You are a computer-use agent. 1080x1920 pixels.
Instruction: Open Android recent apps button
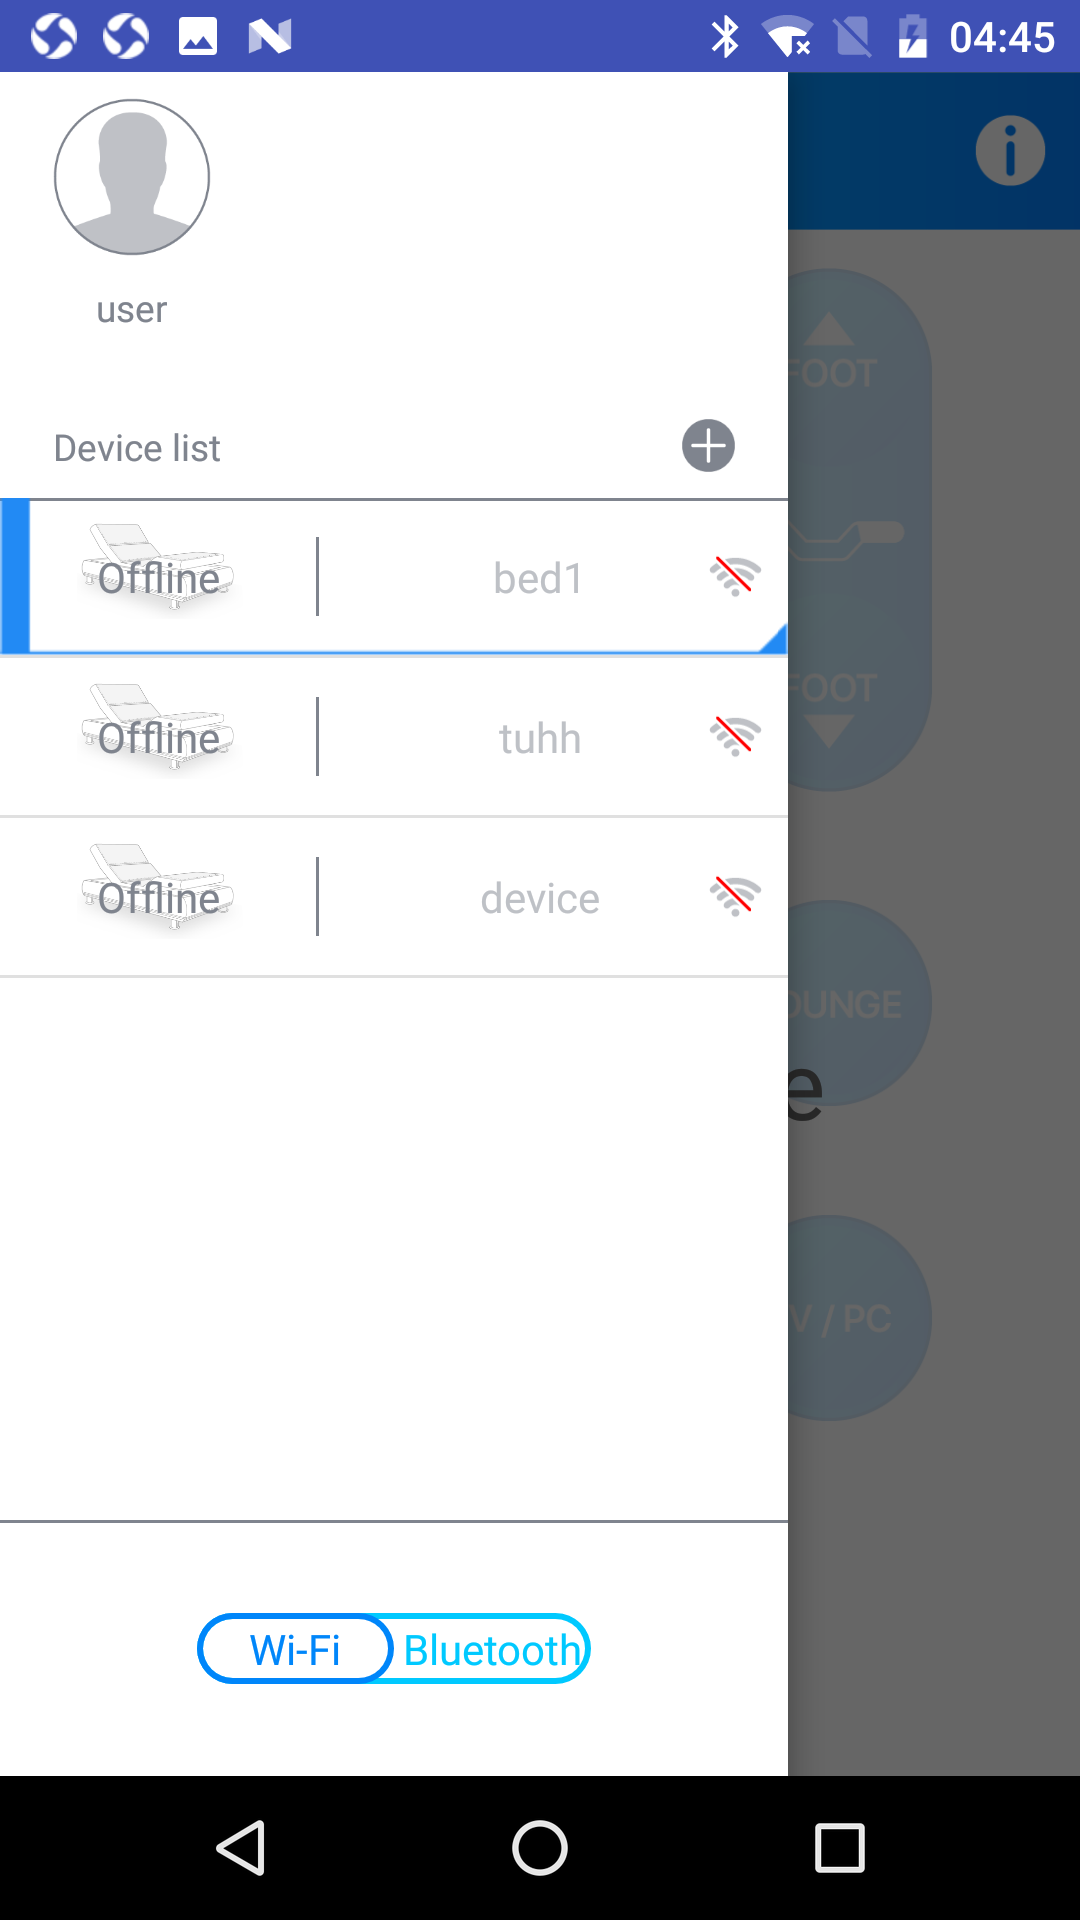pyautogui.click(x=840, y=1848)
